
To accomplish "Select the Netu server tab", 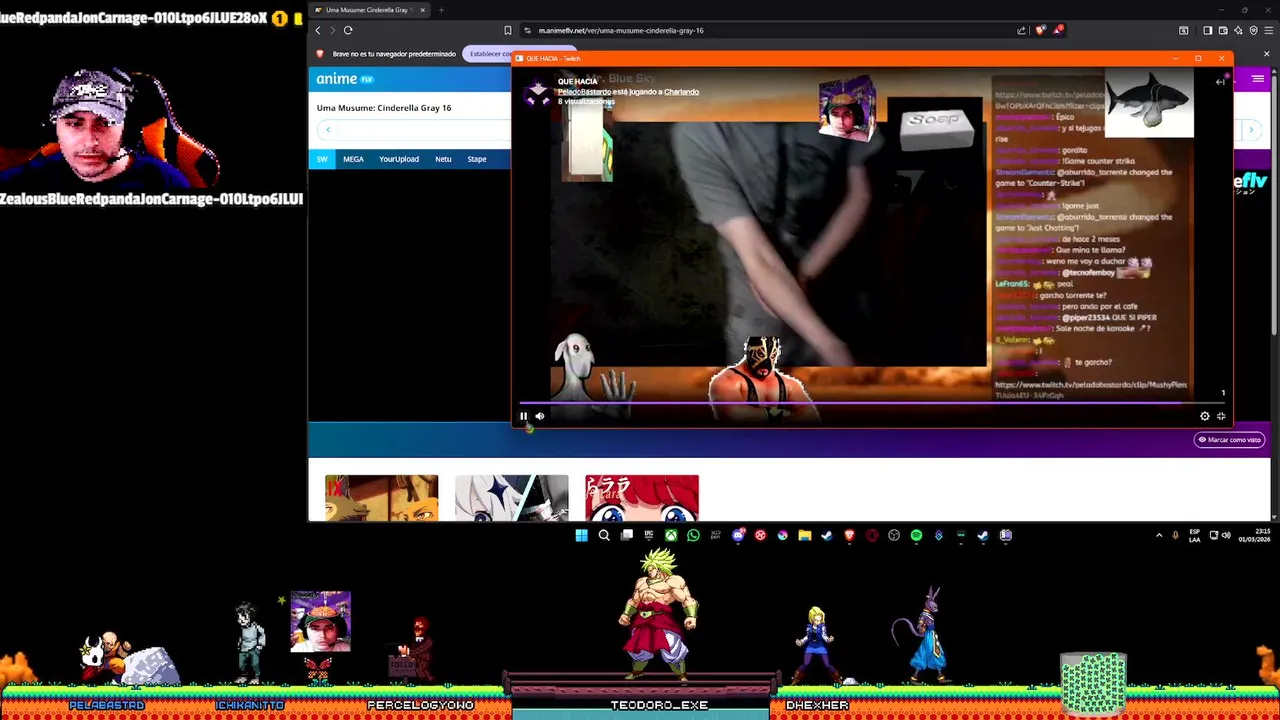I will [443, 159].
